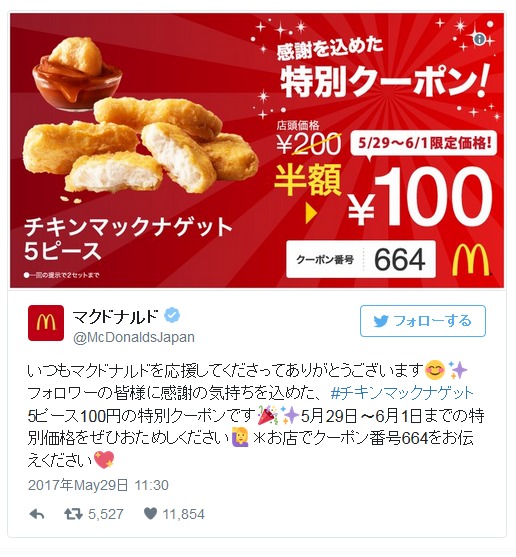This screenshot has height=557, width=516.
Task: Click the verified badge next to マクドナルド
Action: coord(173,315)
